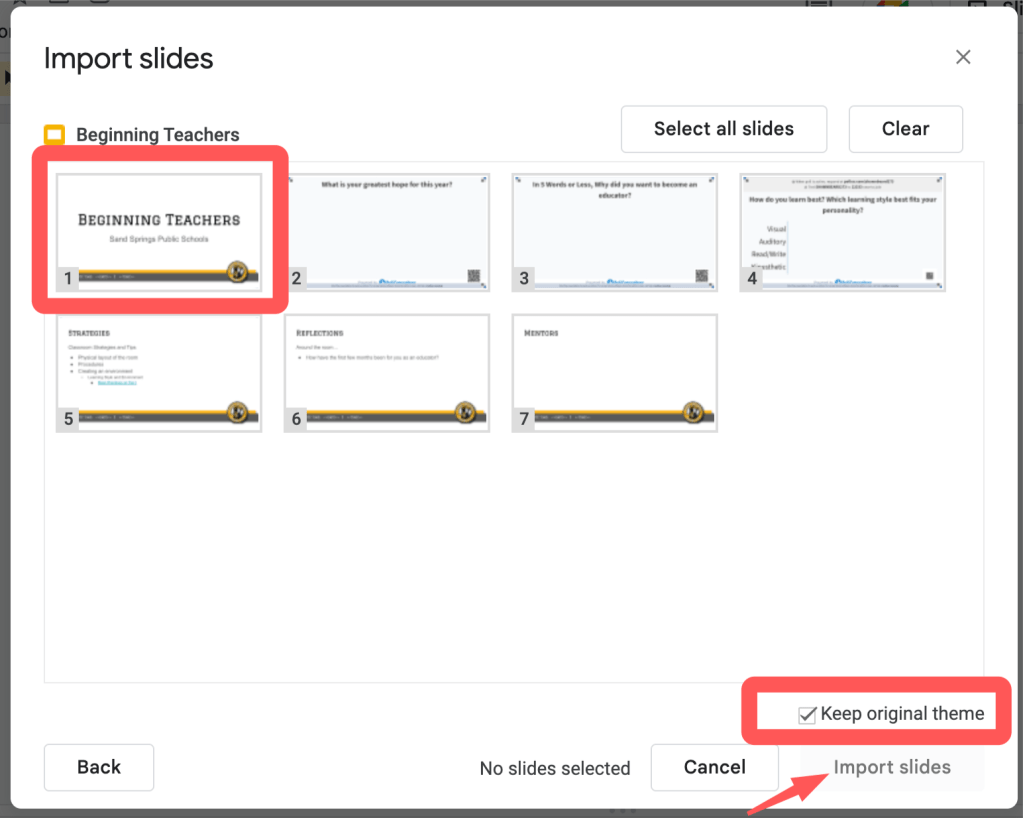Close the Import slides dialog with the X
1023x818 pixels.
point(963,58)
